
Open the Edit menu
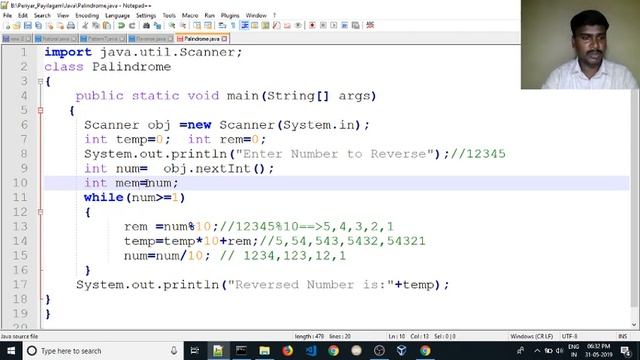pos(23,15)
